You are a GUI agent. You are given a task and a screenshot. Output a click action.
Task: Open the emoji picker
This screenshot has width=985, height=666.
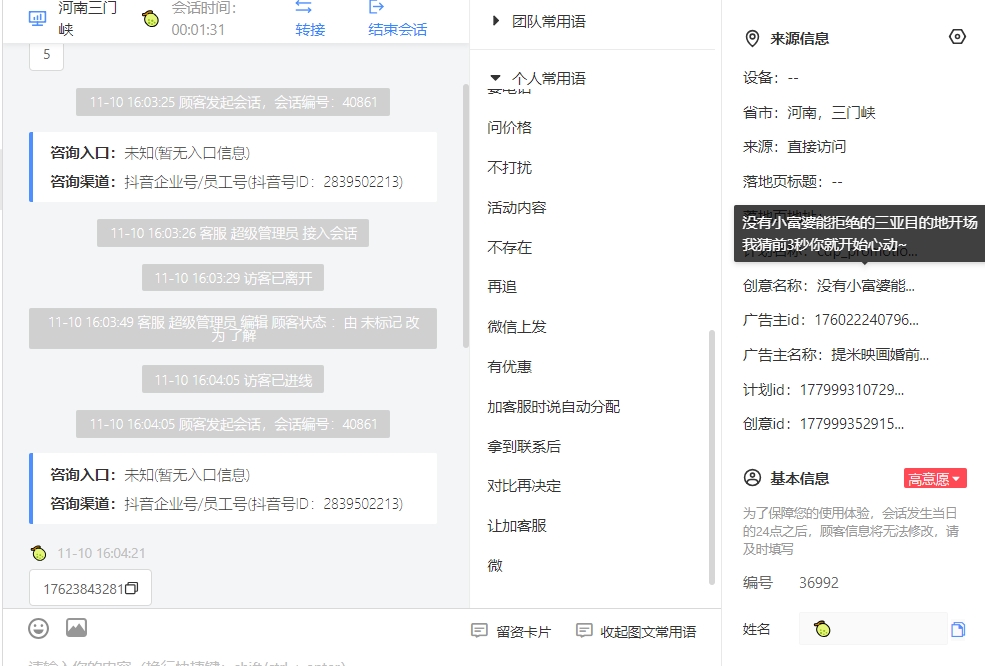38,628
